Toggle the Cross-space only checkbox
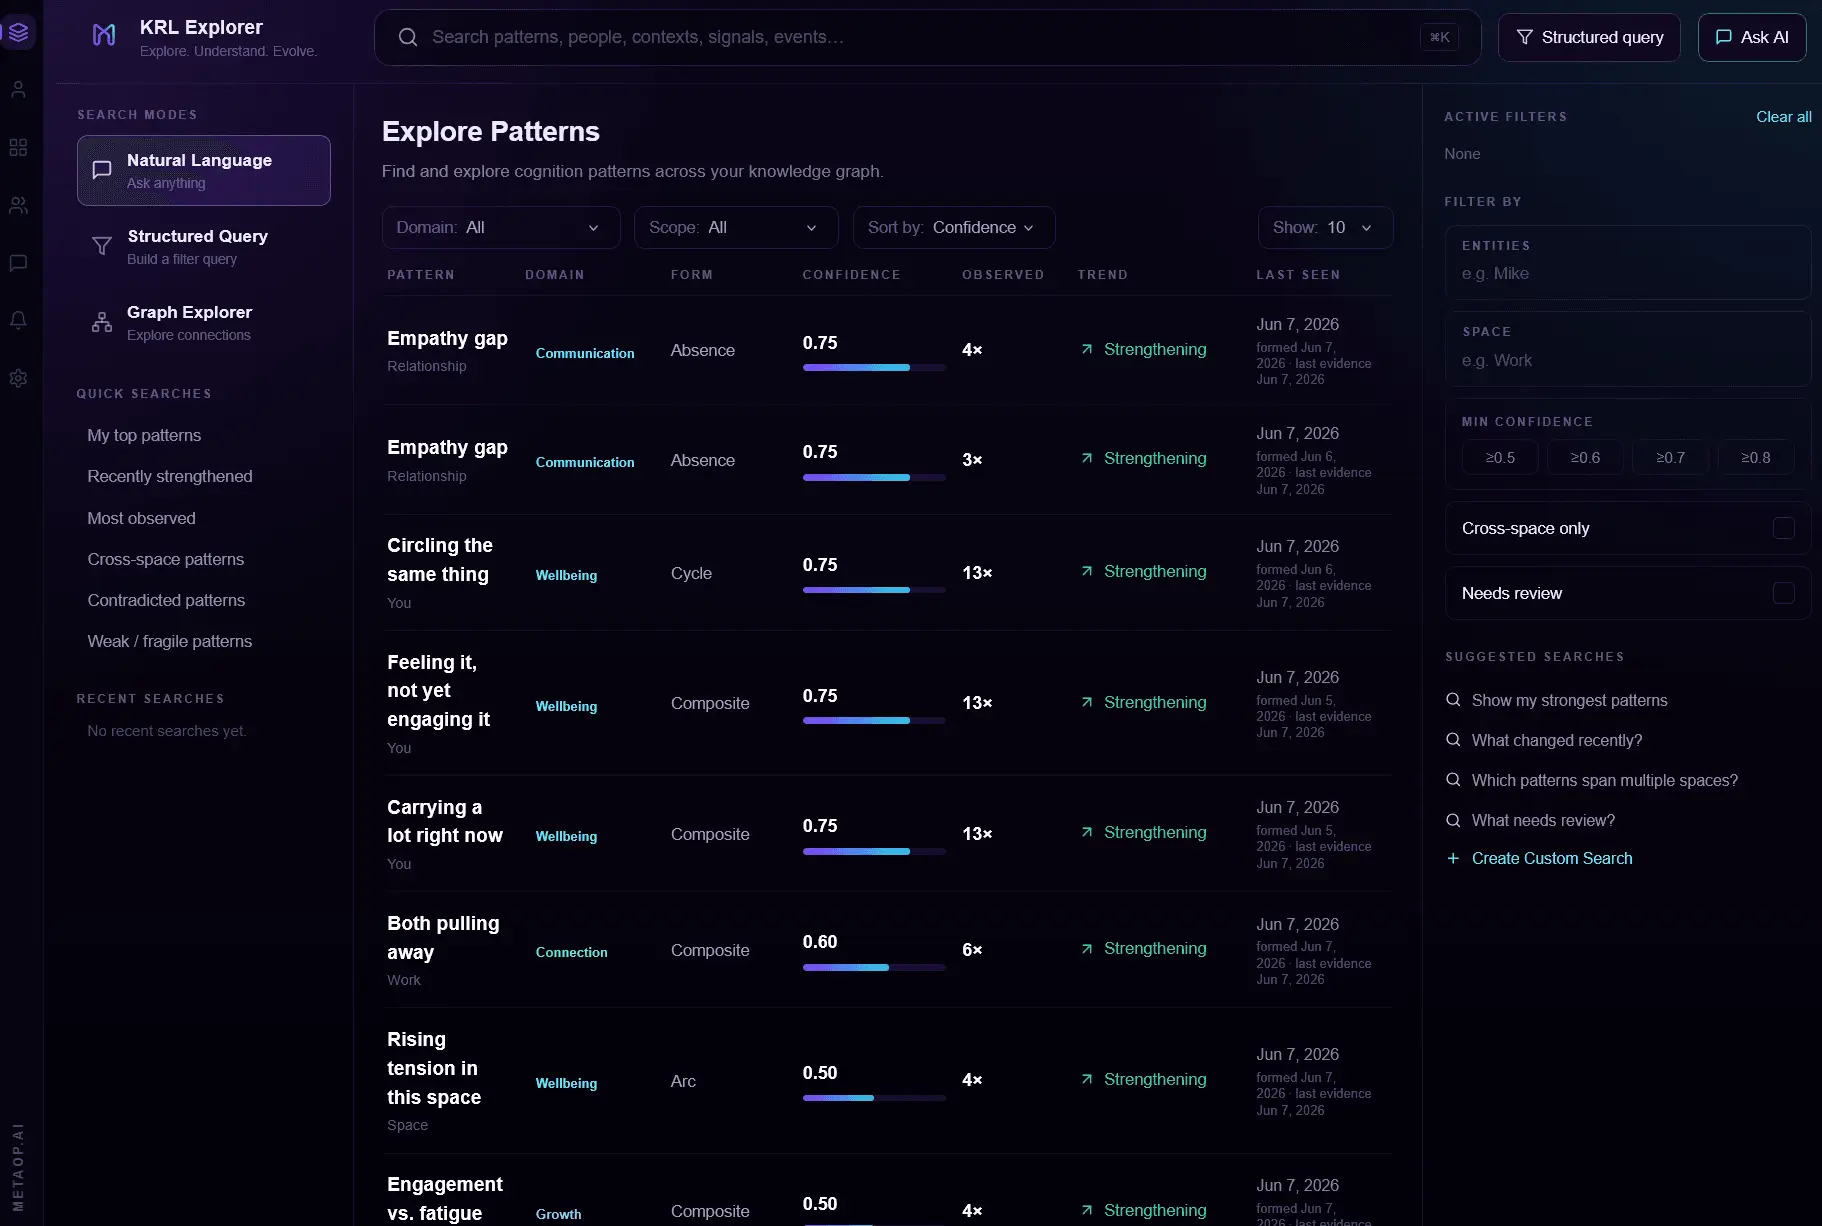The height and width of the screenshot is (1226, 1822). pyautogui.click(x=1783, y=528)
